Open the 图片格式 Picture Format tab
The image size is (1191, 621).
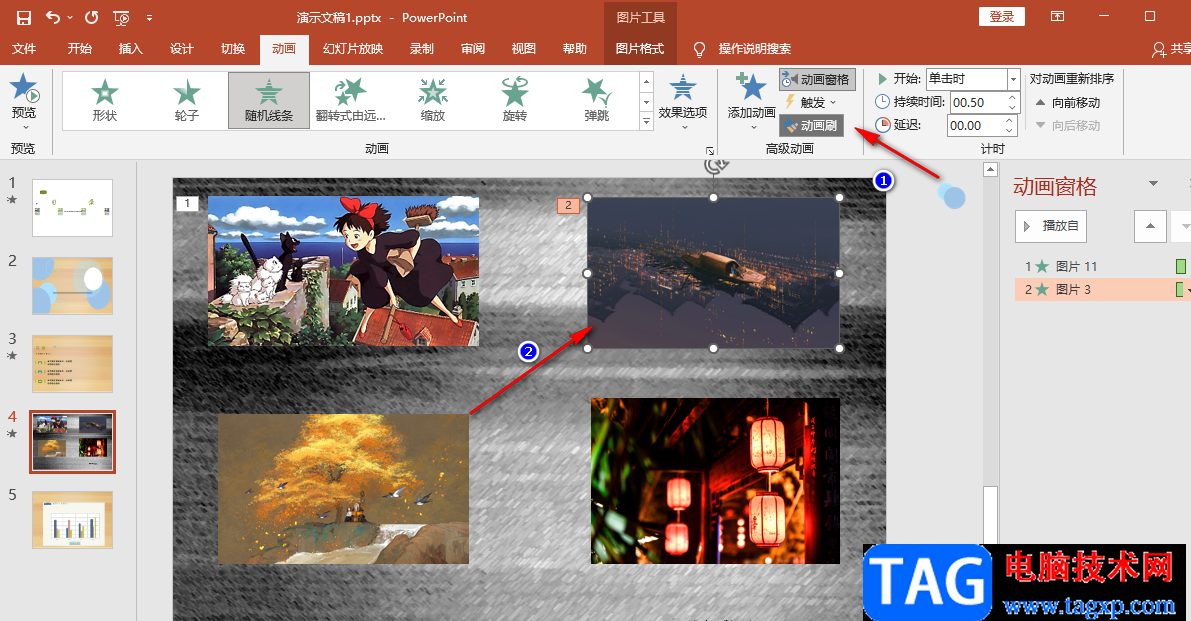pyautogui.click(x=640, y=49)
